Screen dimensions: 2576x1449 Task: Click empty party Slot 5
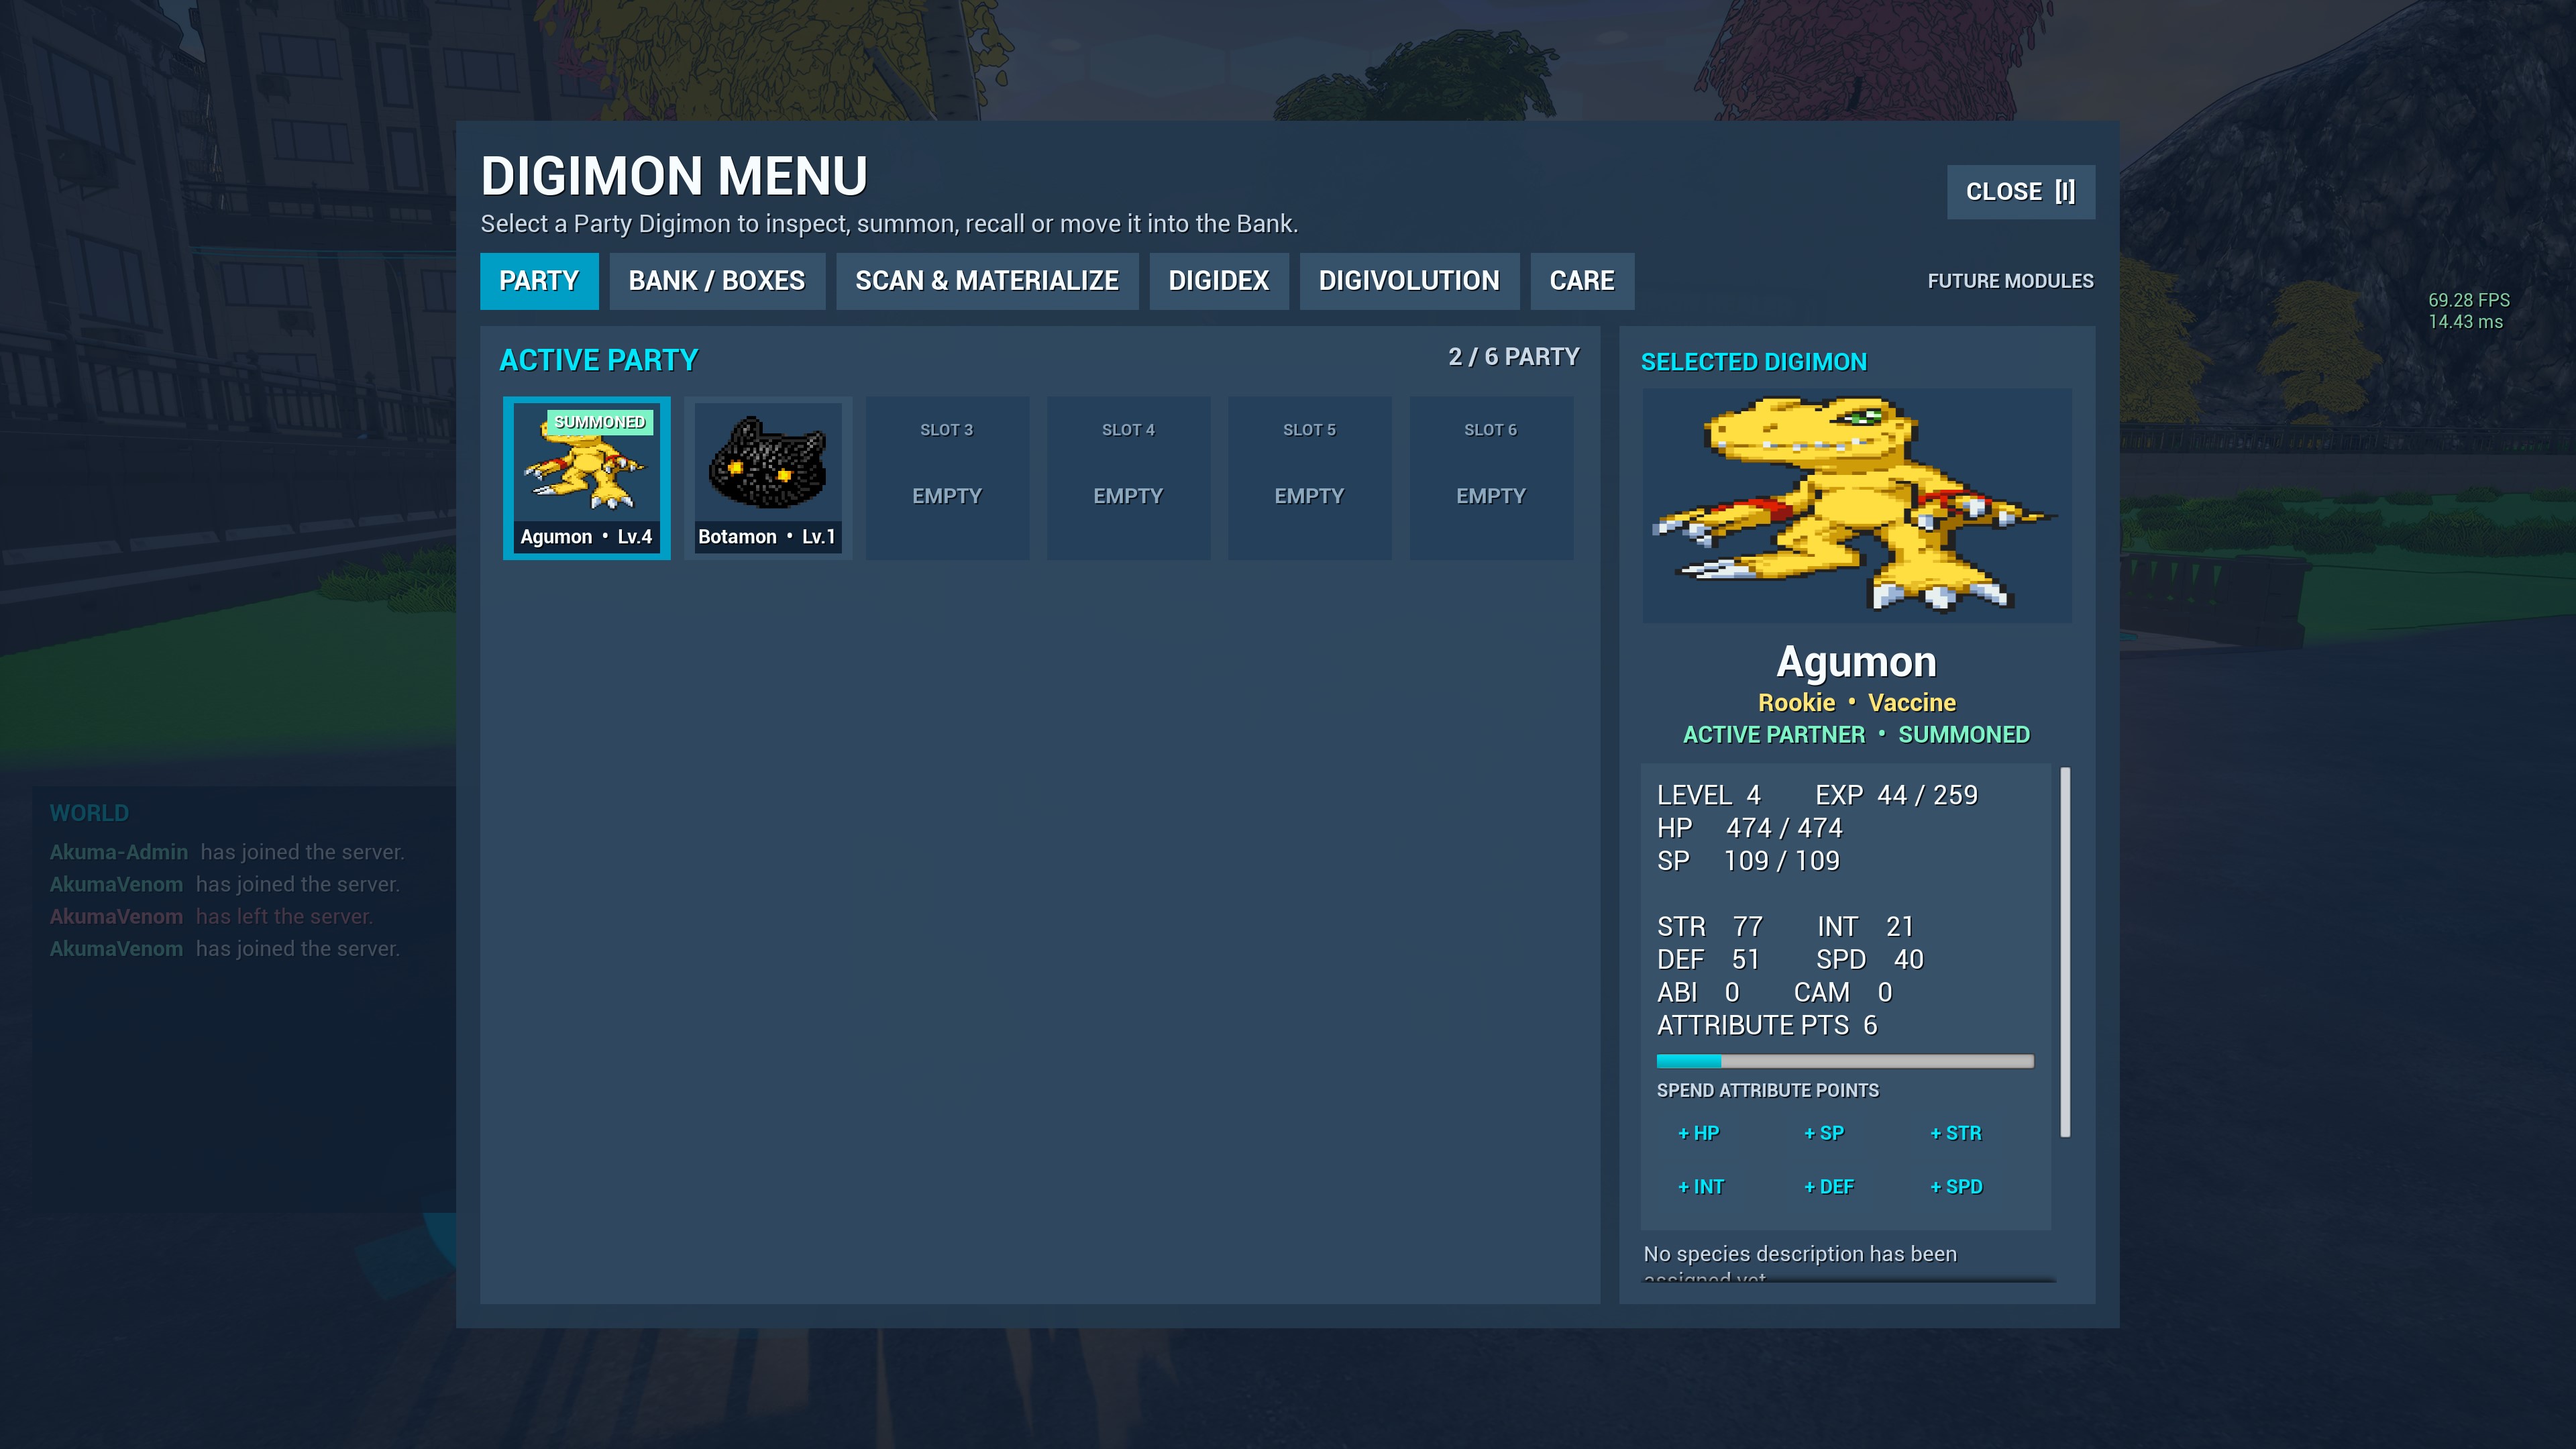[x=1309, y=478]
